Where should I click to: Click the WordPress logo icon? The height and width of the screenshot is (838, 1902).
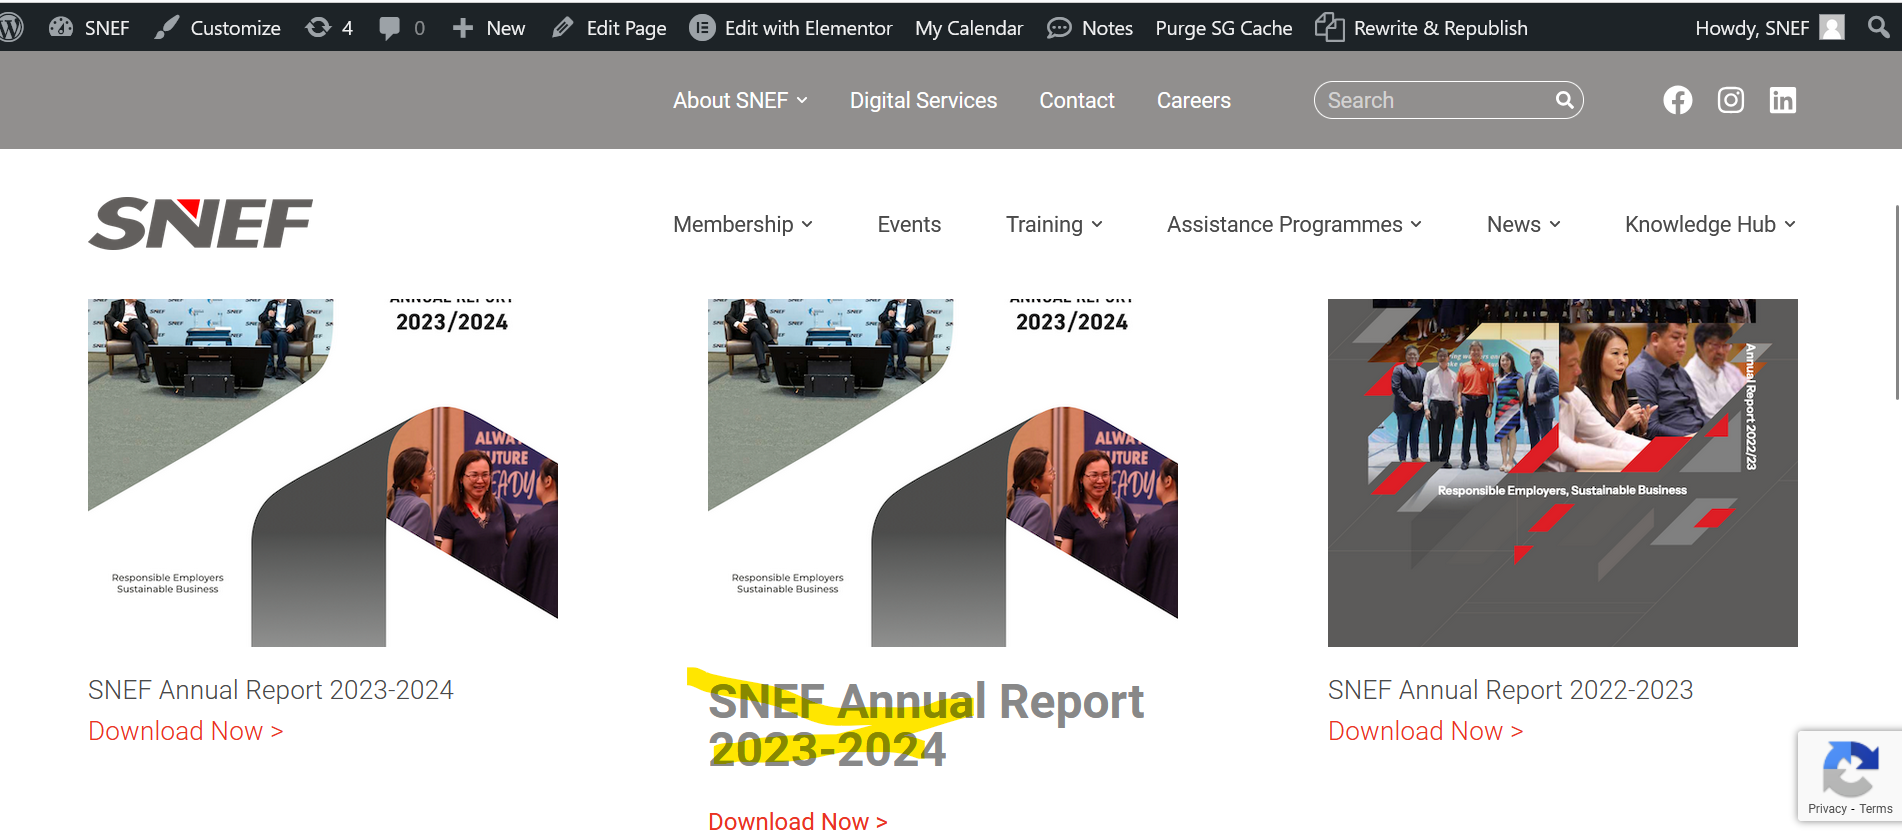12,28
